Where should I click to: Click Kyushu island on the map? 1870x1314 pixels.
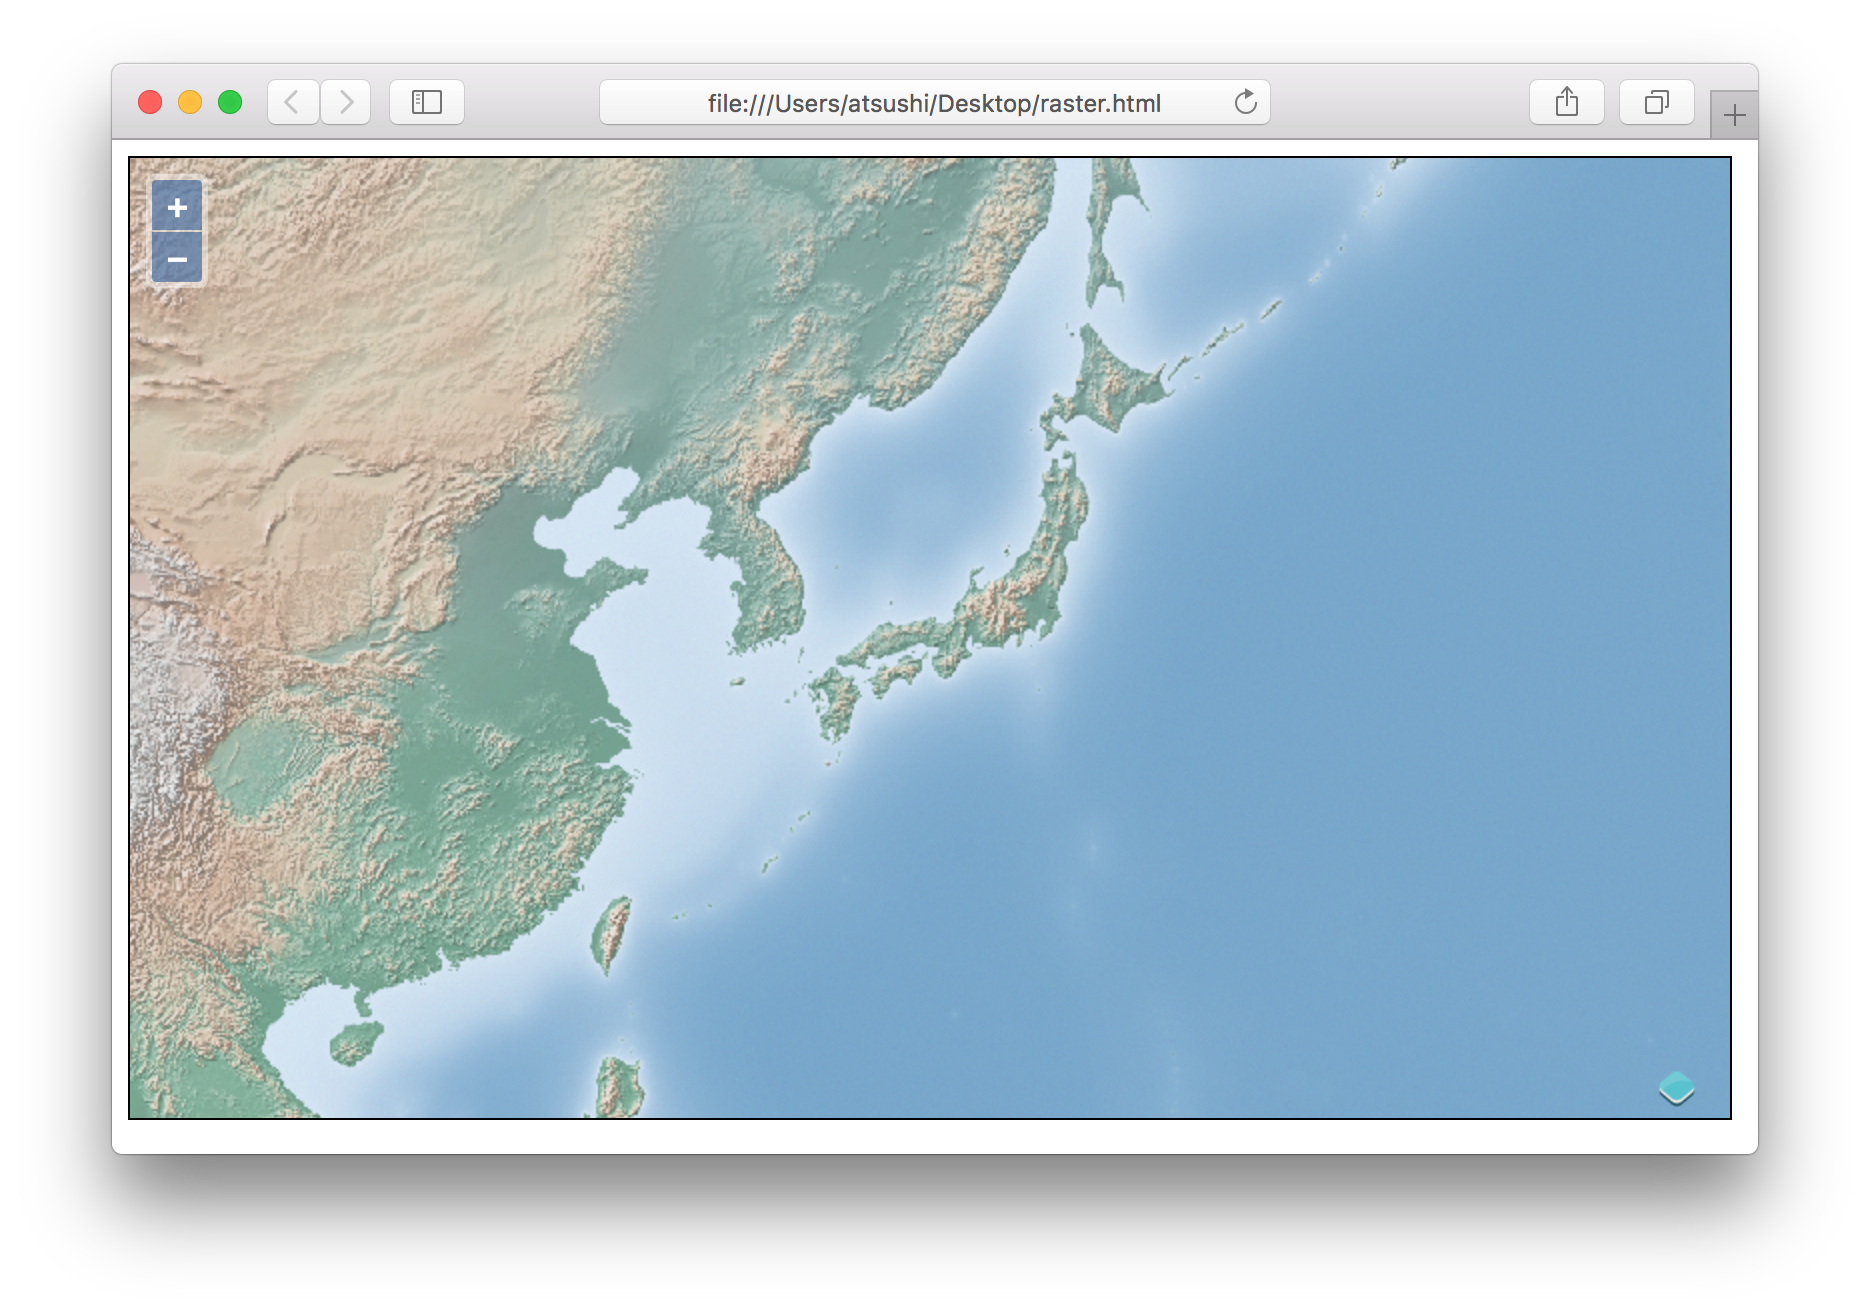point(835,700)
